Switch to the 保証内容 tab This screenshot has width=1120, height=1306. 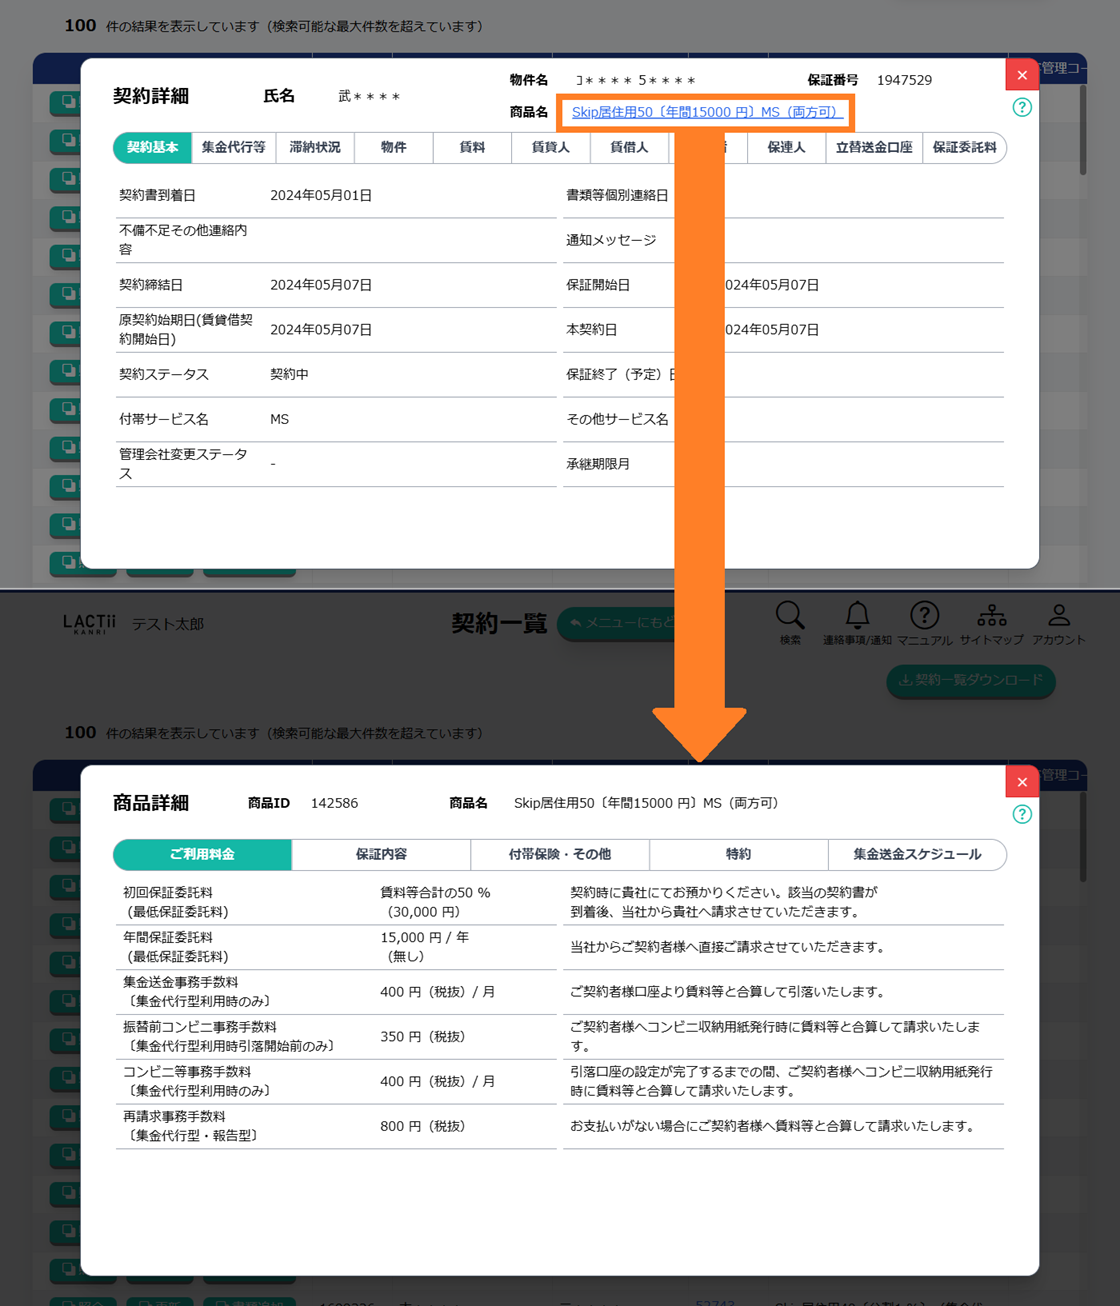click(x=381, y=854)
